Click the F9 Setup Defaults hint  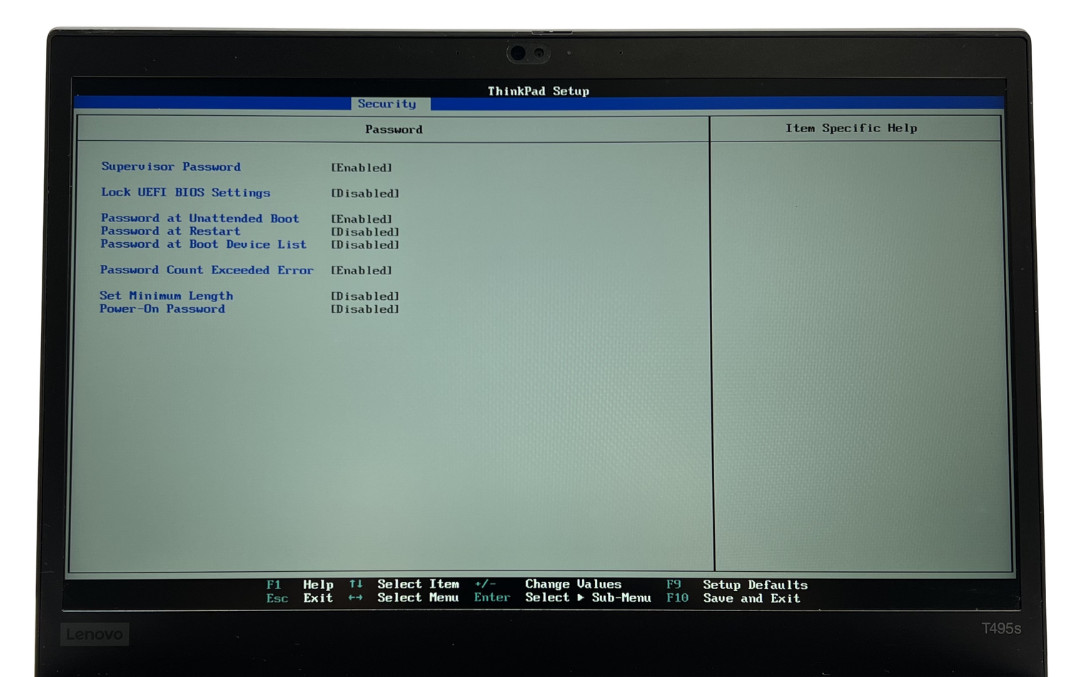click(736, 585)
